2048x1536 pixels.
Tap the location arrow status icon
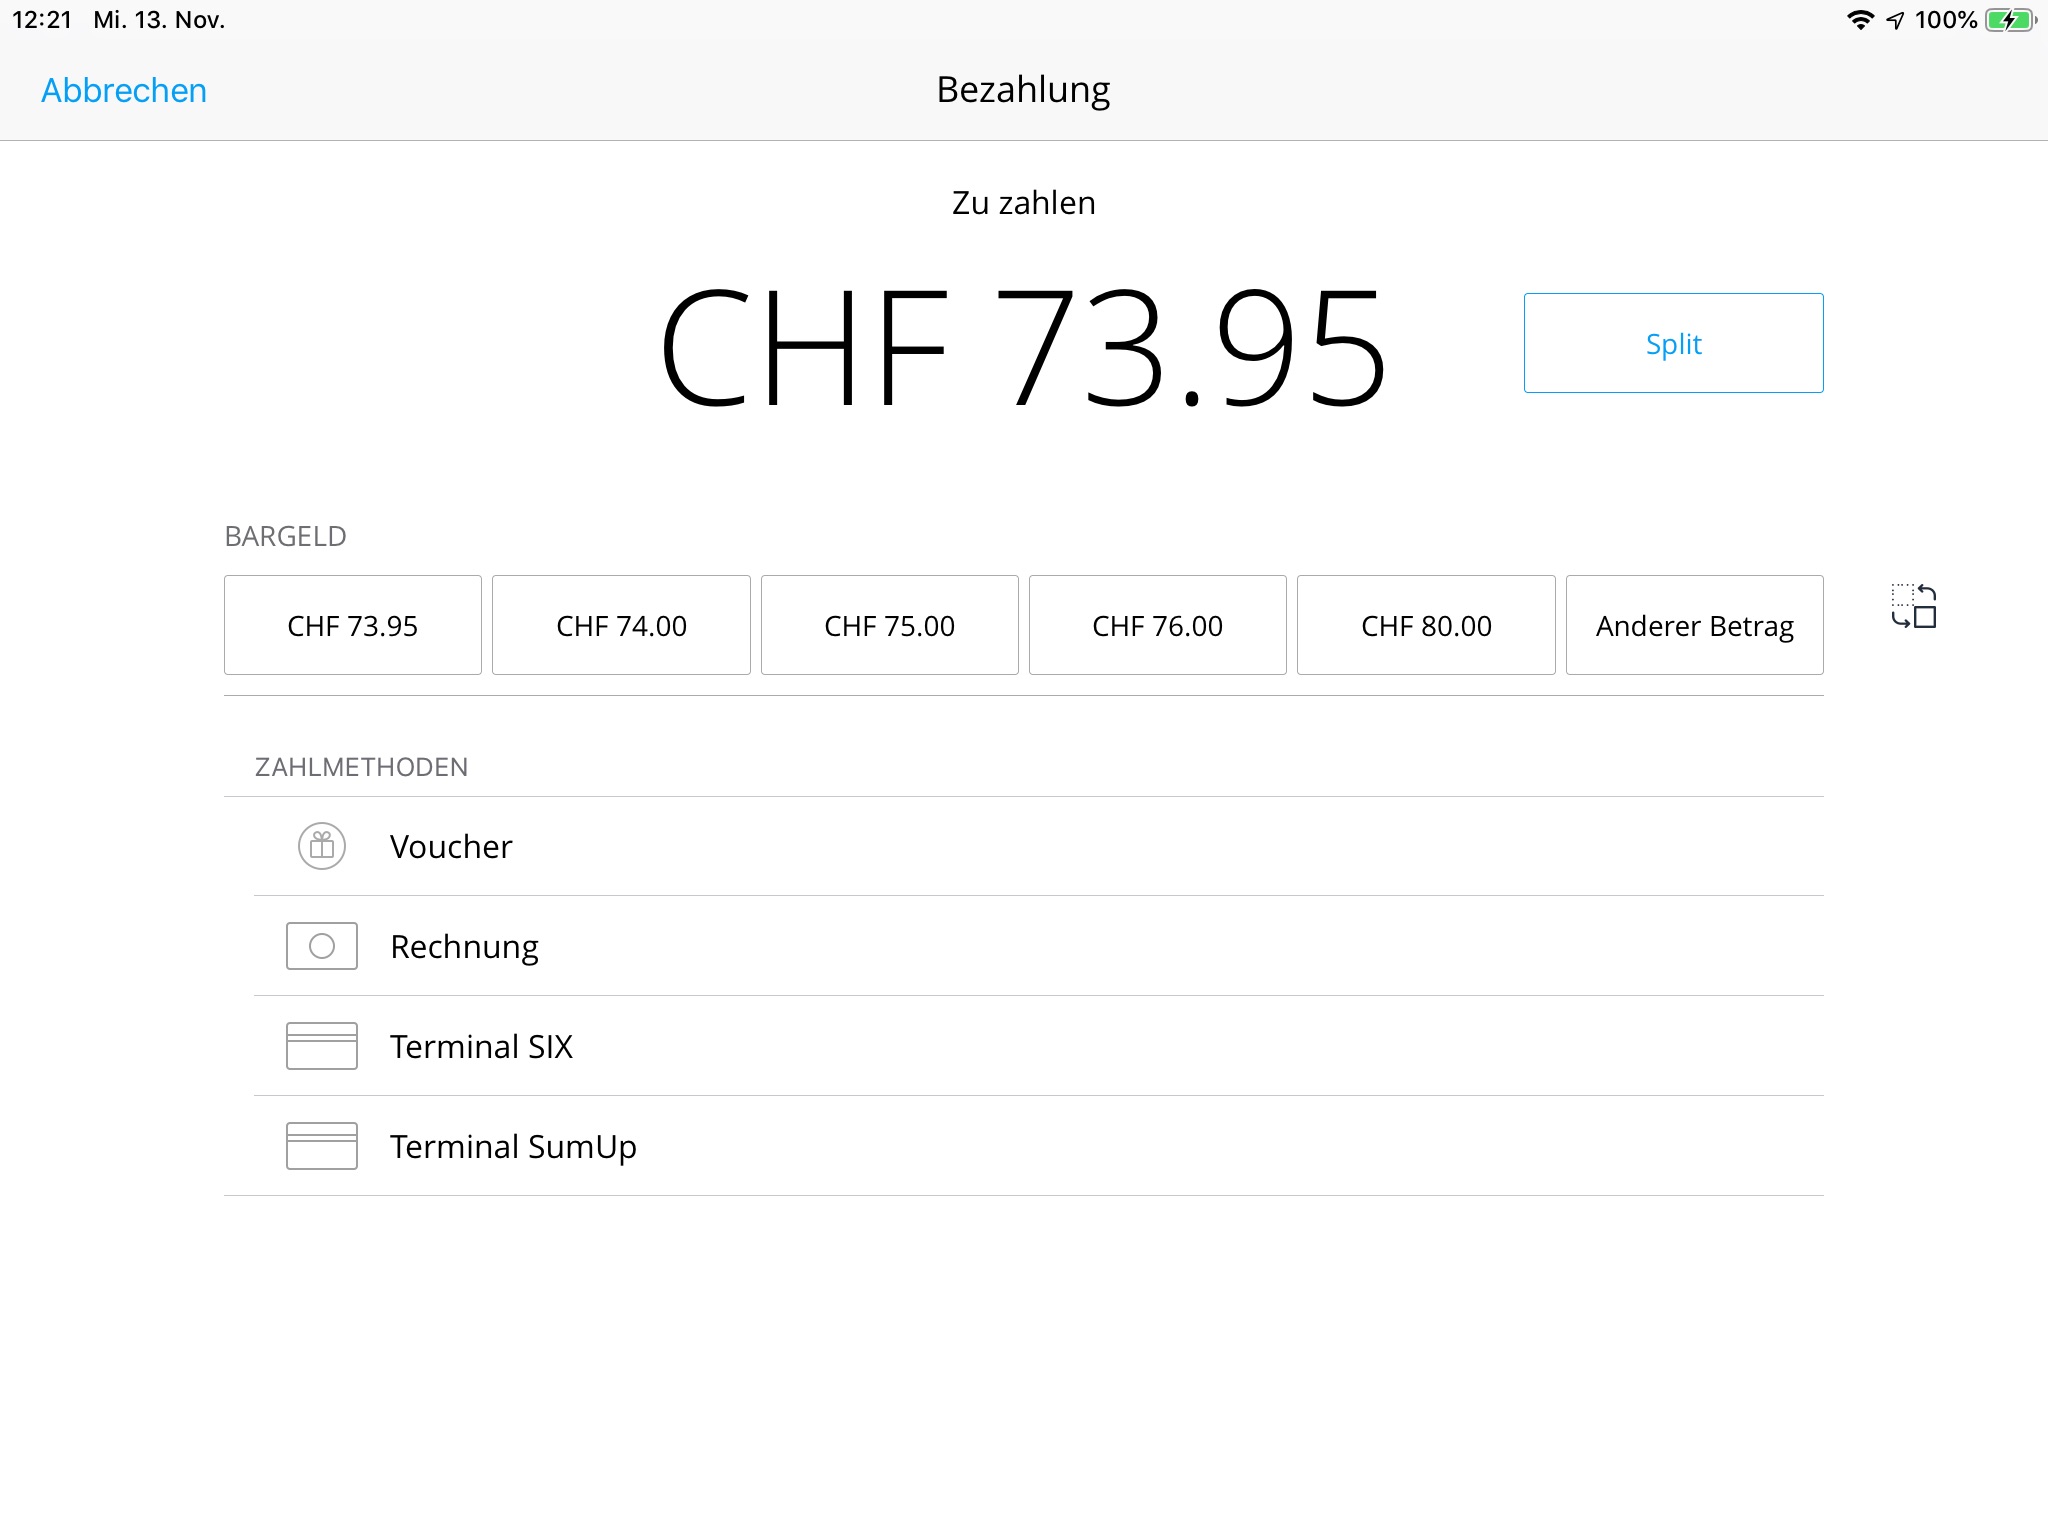click(1895, 20)
